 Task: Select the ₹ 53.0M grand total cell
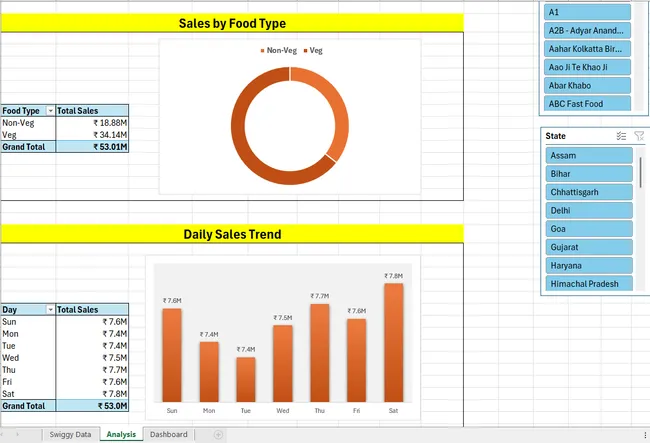pyautogui.click(x=92, y=406)
